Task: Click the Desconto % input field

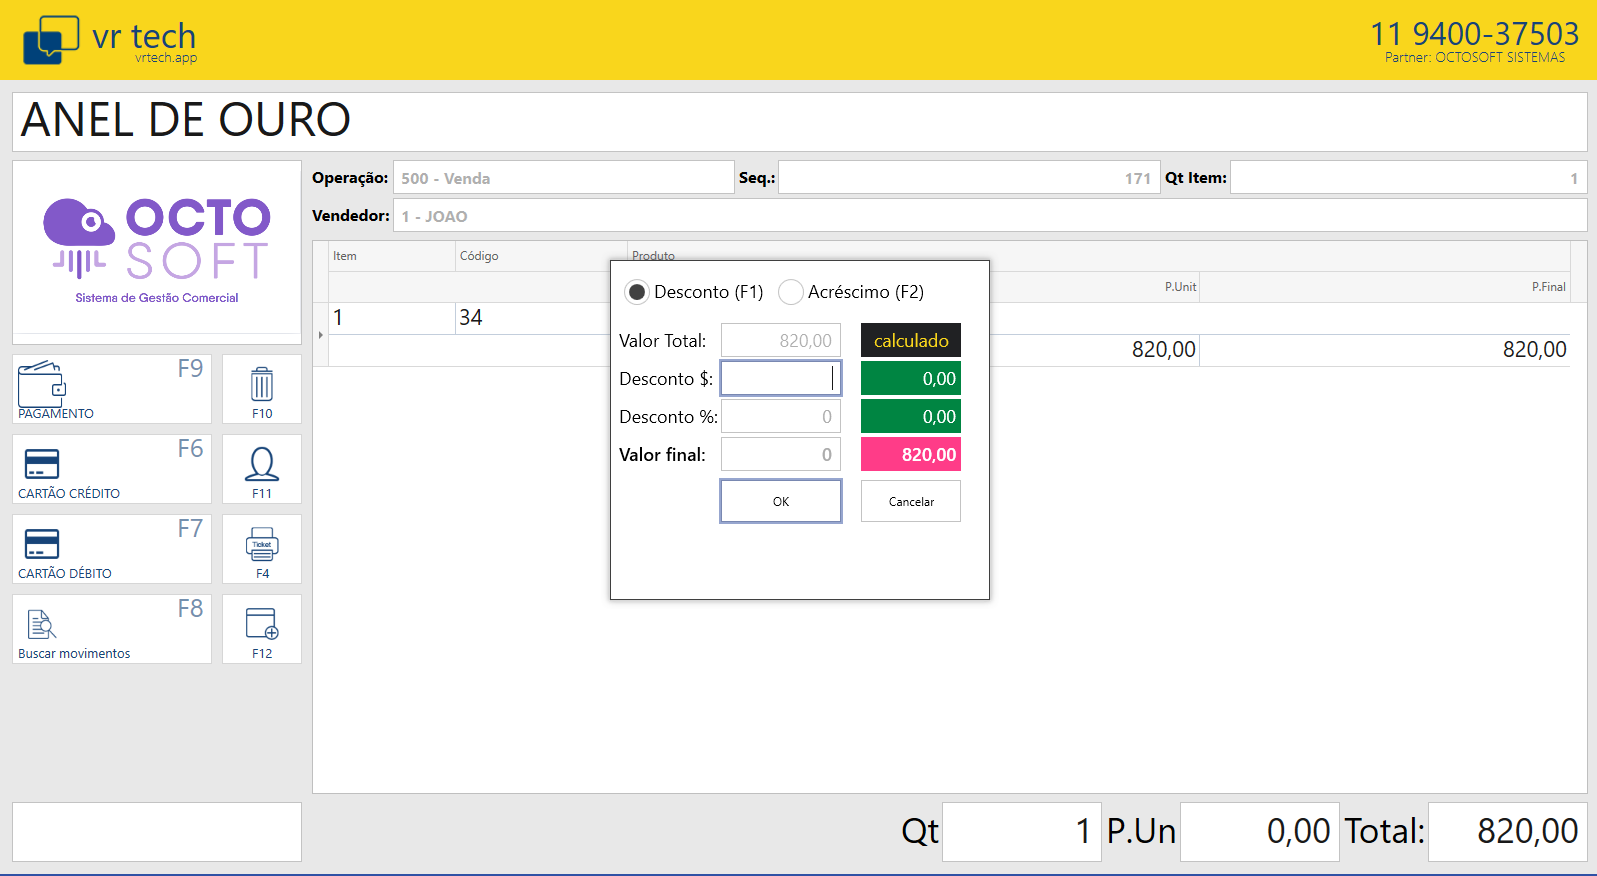Action: (780, 417)
